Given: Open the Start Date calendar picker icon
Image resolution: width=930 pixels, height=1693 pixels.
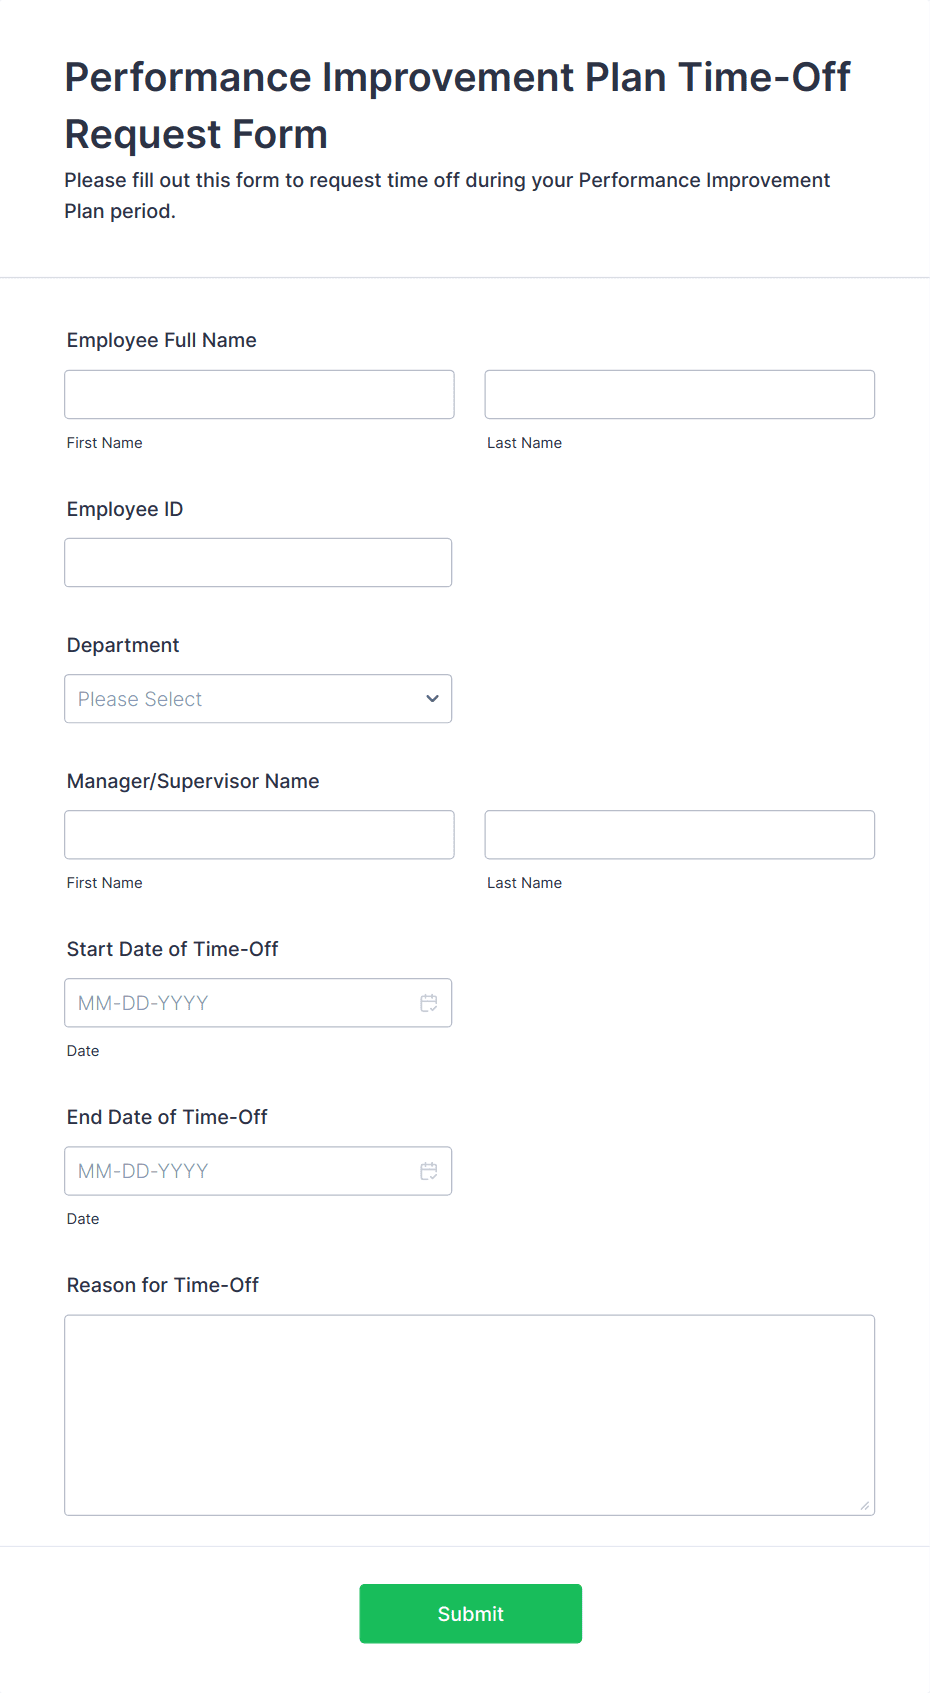Looking at the screenshot, I should 429,1003.
